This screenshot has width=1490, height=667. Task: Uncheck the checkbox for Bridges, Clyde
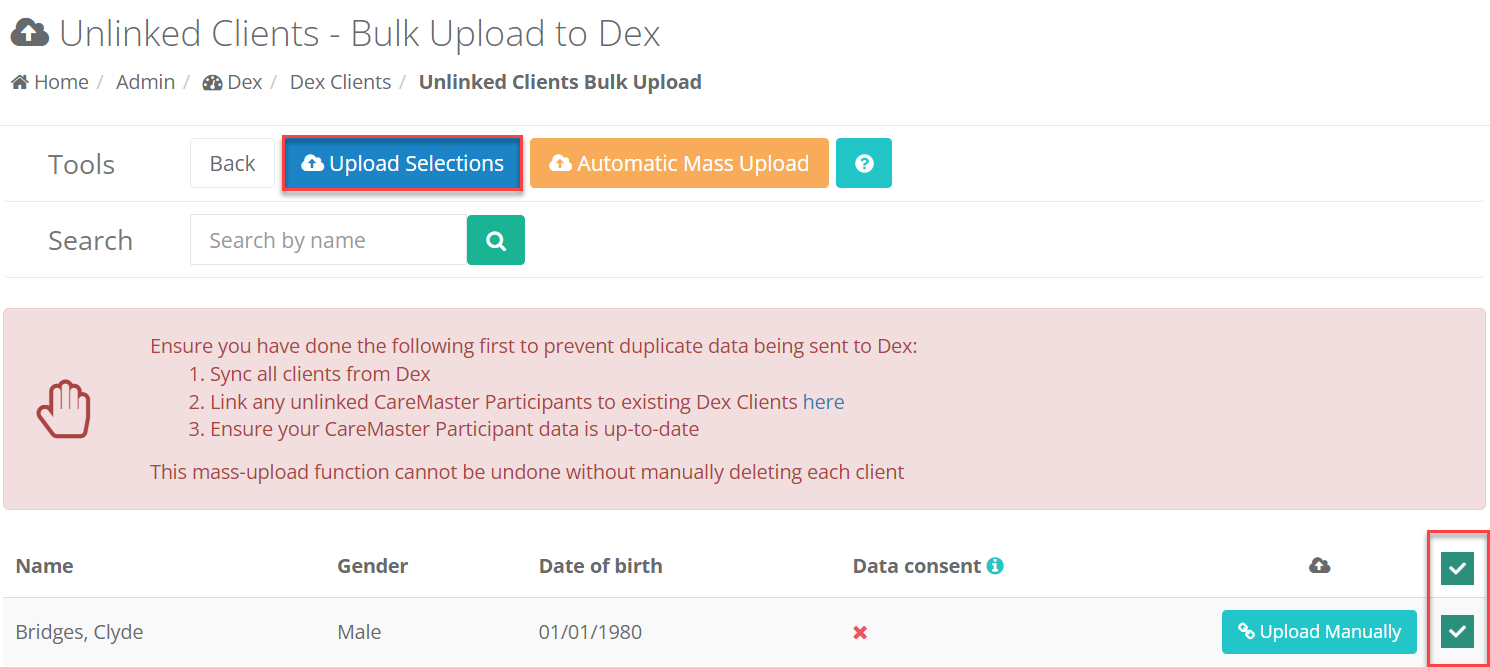1457,631
